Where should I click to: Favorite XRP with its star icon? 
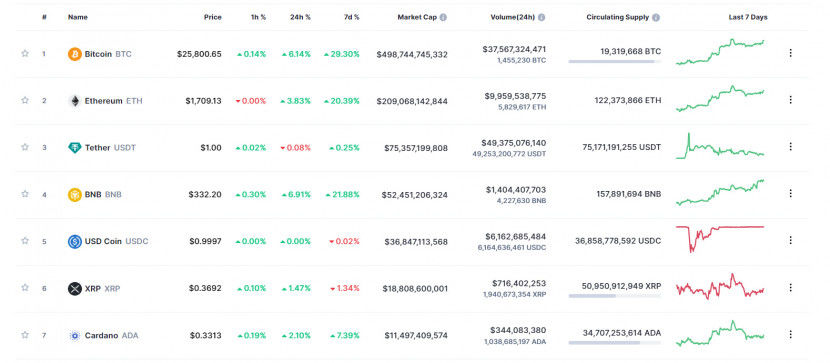25,287
